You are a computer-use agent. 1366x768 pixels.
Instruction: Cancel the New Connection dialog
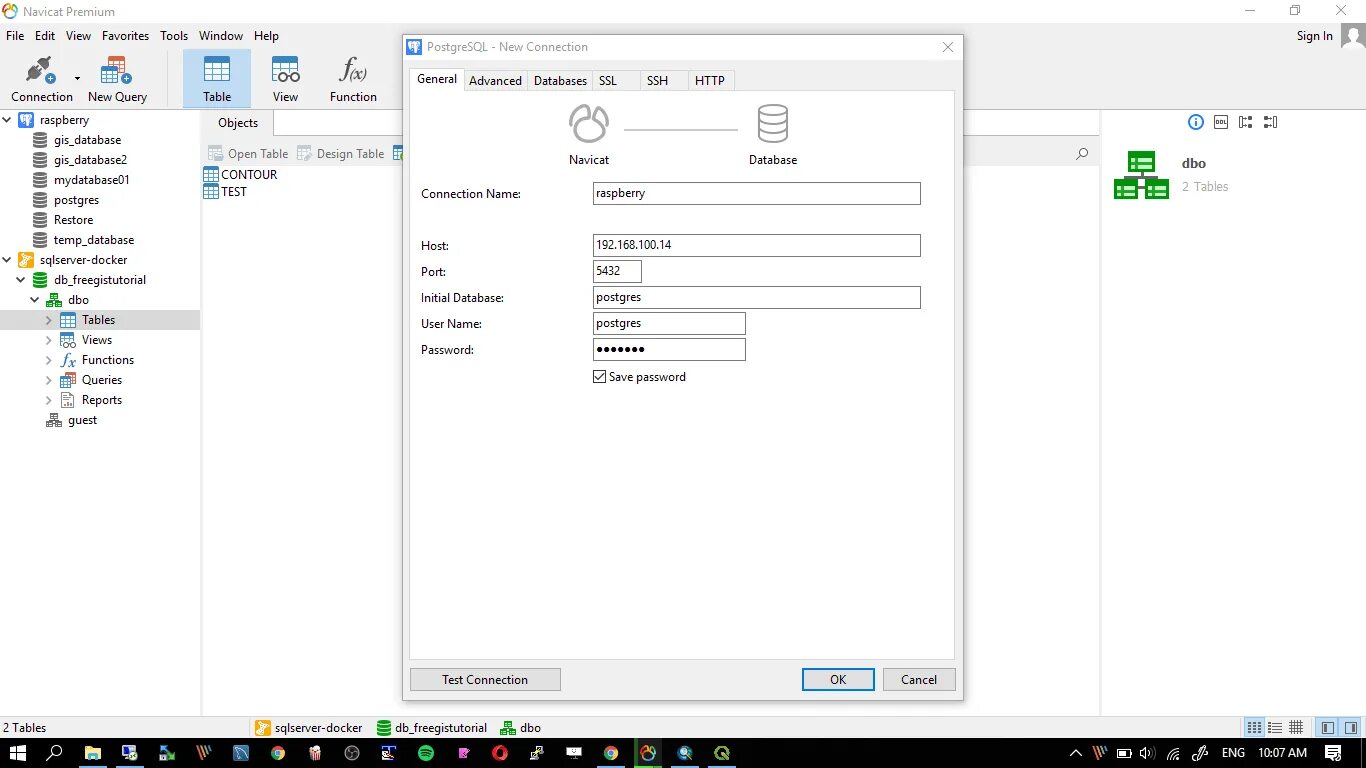(x=918, y=679)
